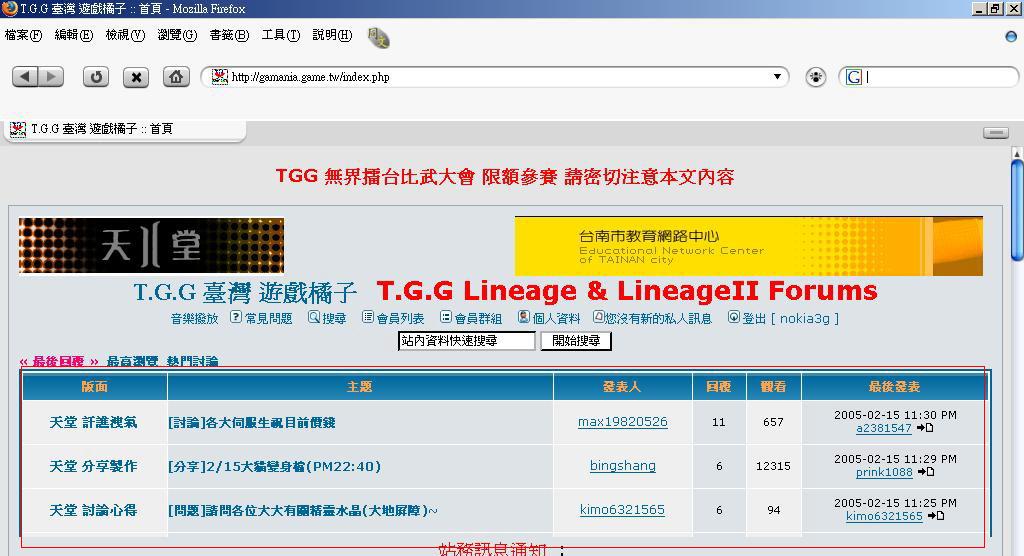Open kimo6321565 in the 發表人 column
The height and width of the screenshot is (556, 1024).
pos(622,510)
